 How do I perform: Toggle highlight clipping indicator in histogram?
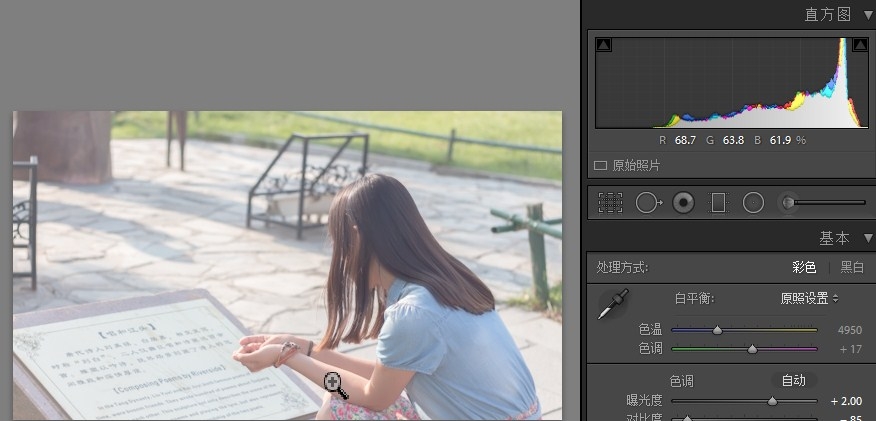click(x=859, y=45)
